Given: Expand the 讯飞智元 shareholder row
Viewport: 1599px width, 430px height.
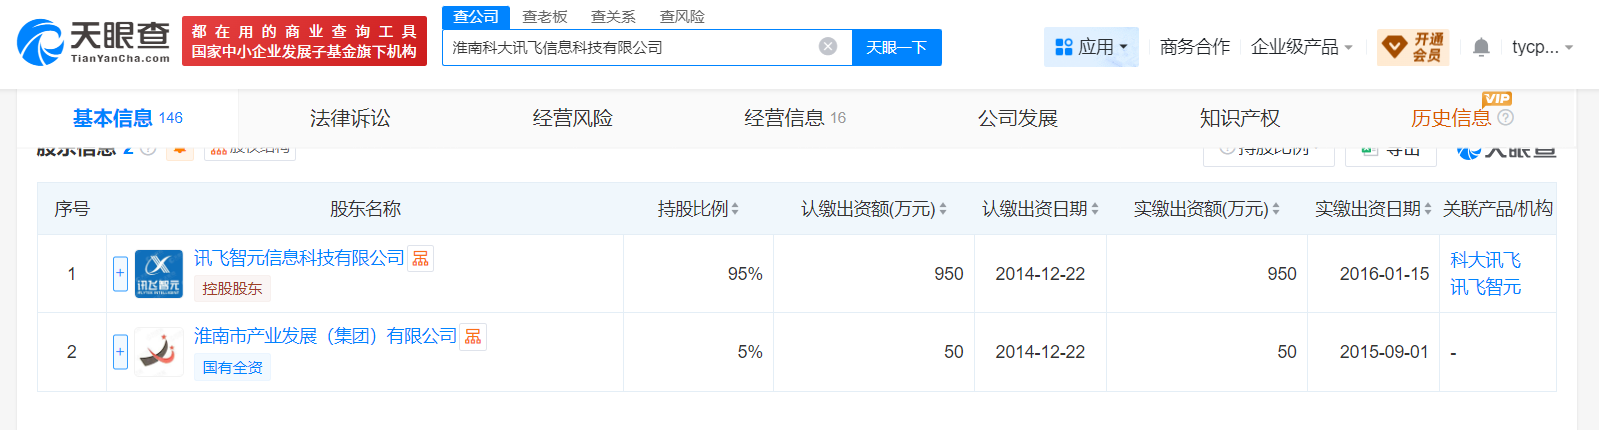Looking at the screenshot, I should 120,273.
